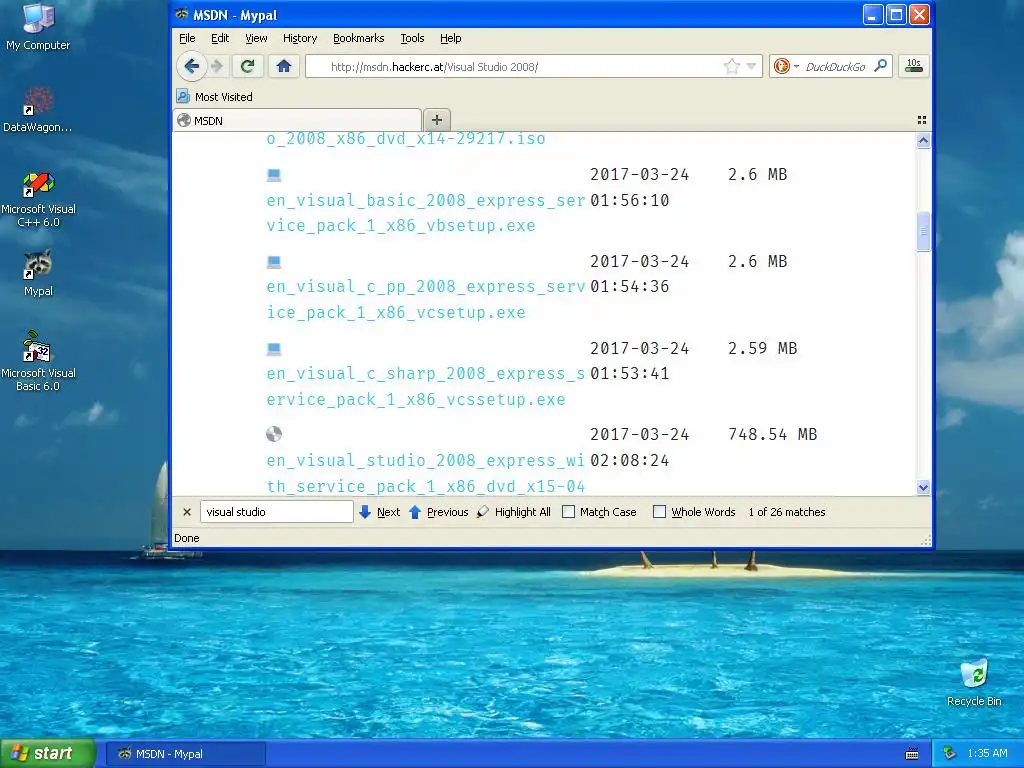The width and height of the screenshot is (1024, 768).
Task: Open the Edit menu
Action: 220,38
